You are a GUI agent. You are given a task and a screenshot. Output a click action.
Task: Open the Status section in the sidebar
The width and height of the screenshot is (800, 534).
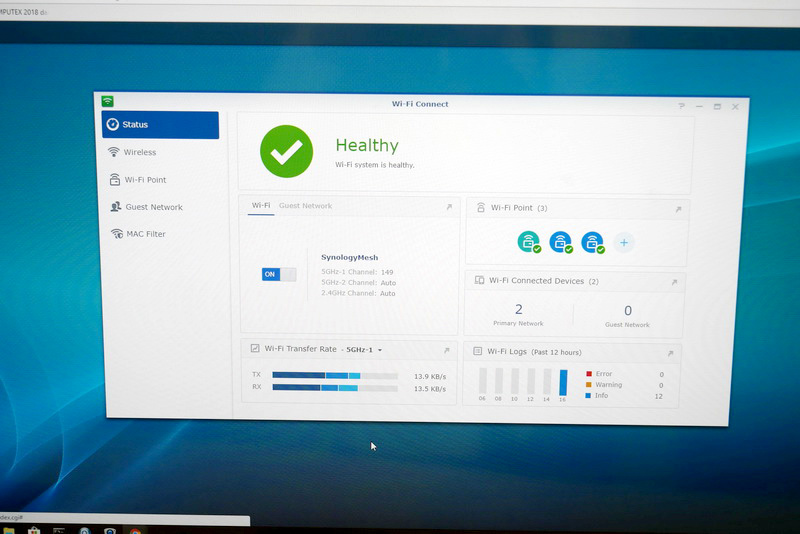click(160, 125)
